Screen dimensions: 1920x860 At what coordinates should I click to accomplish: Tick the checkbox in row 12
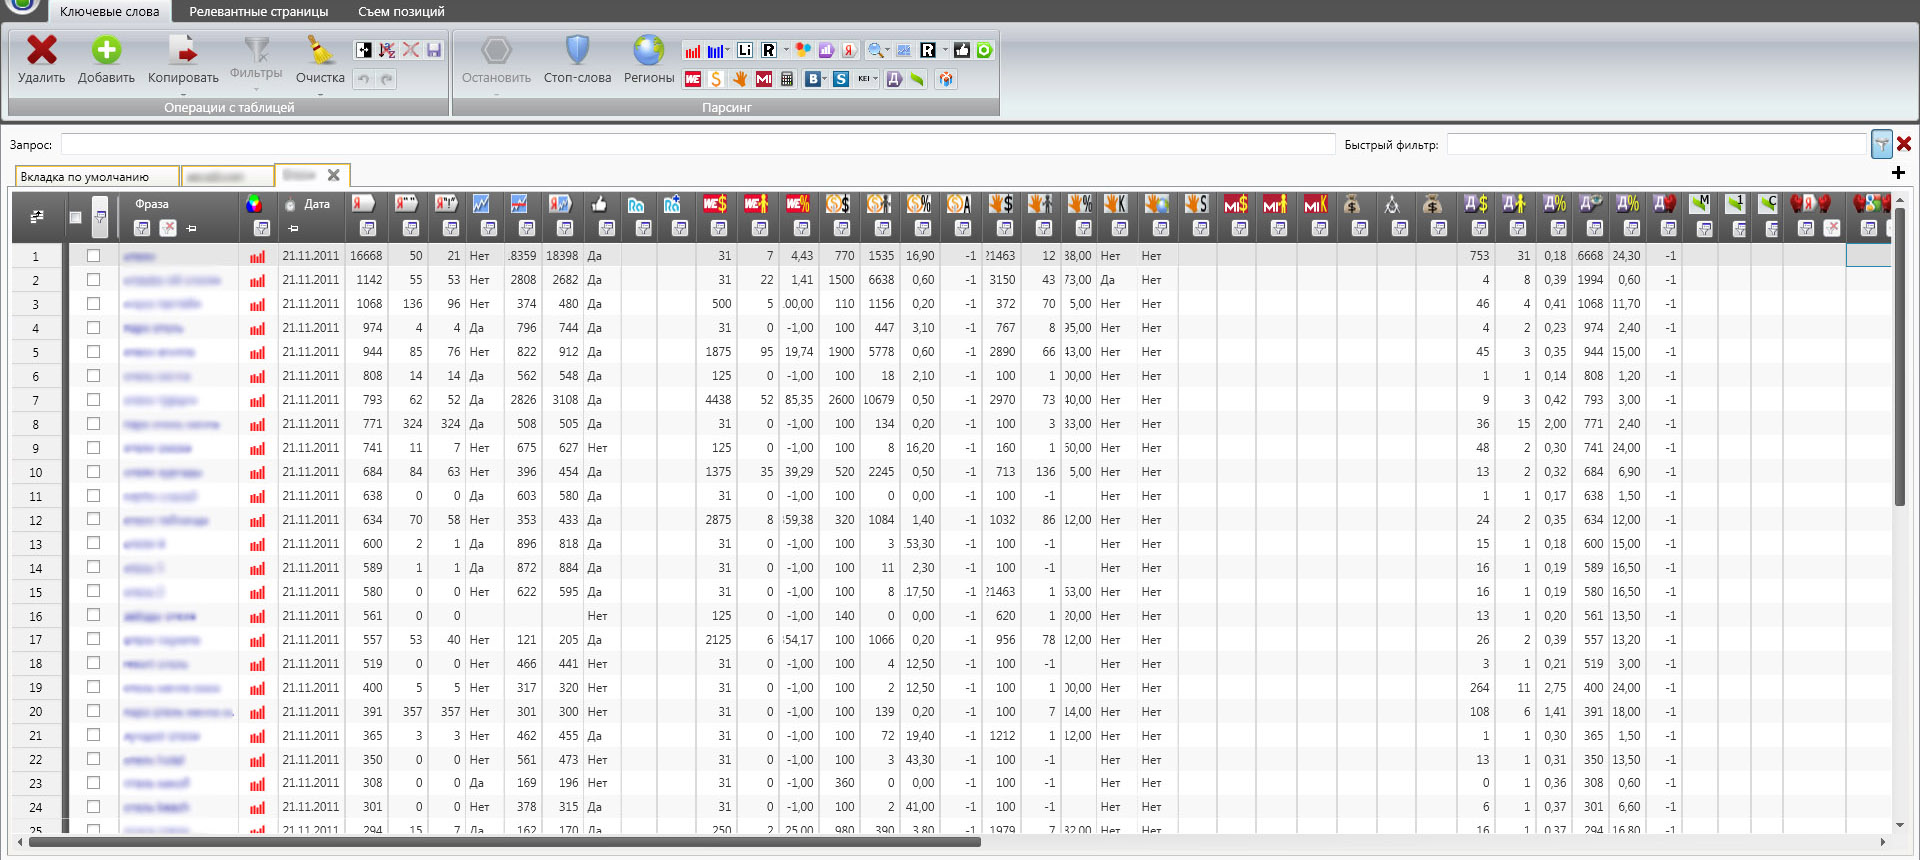click(x=93, y=519)
